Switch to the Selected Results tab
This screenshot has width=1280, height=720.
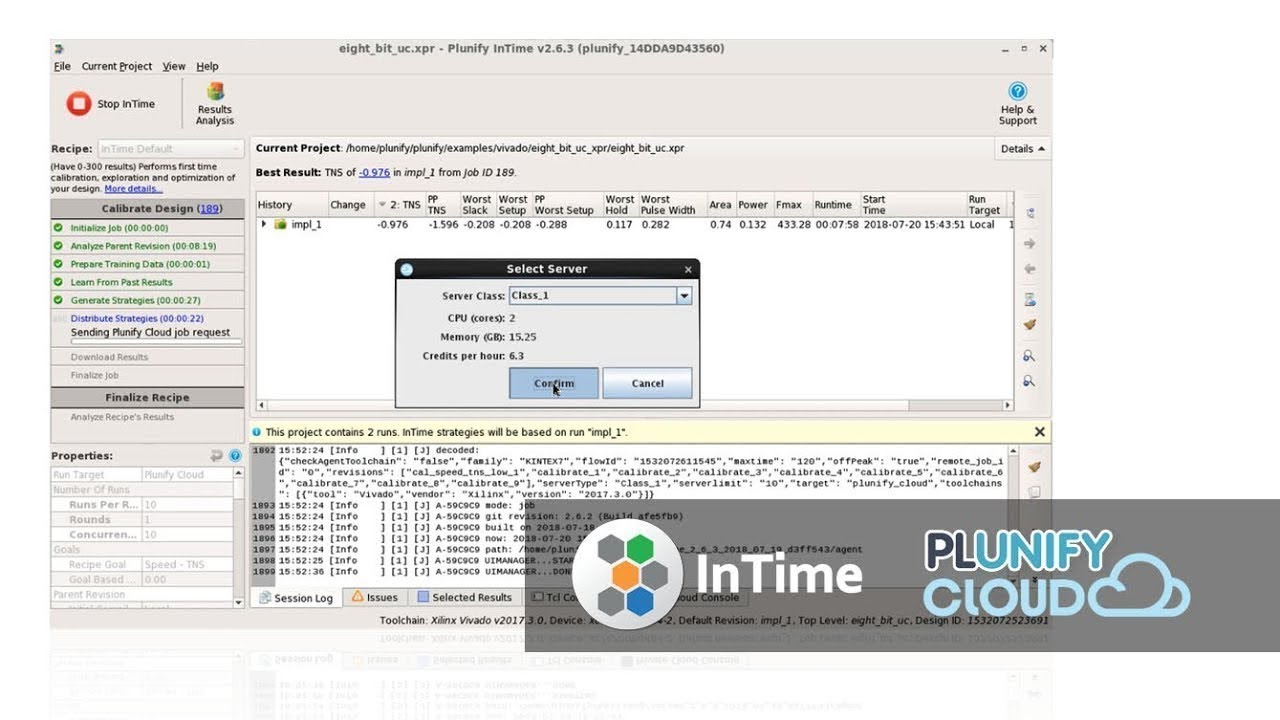click(464, 598)
